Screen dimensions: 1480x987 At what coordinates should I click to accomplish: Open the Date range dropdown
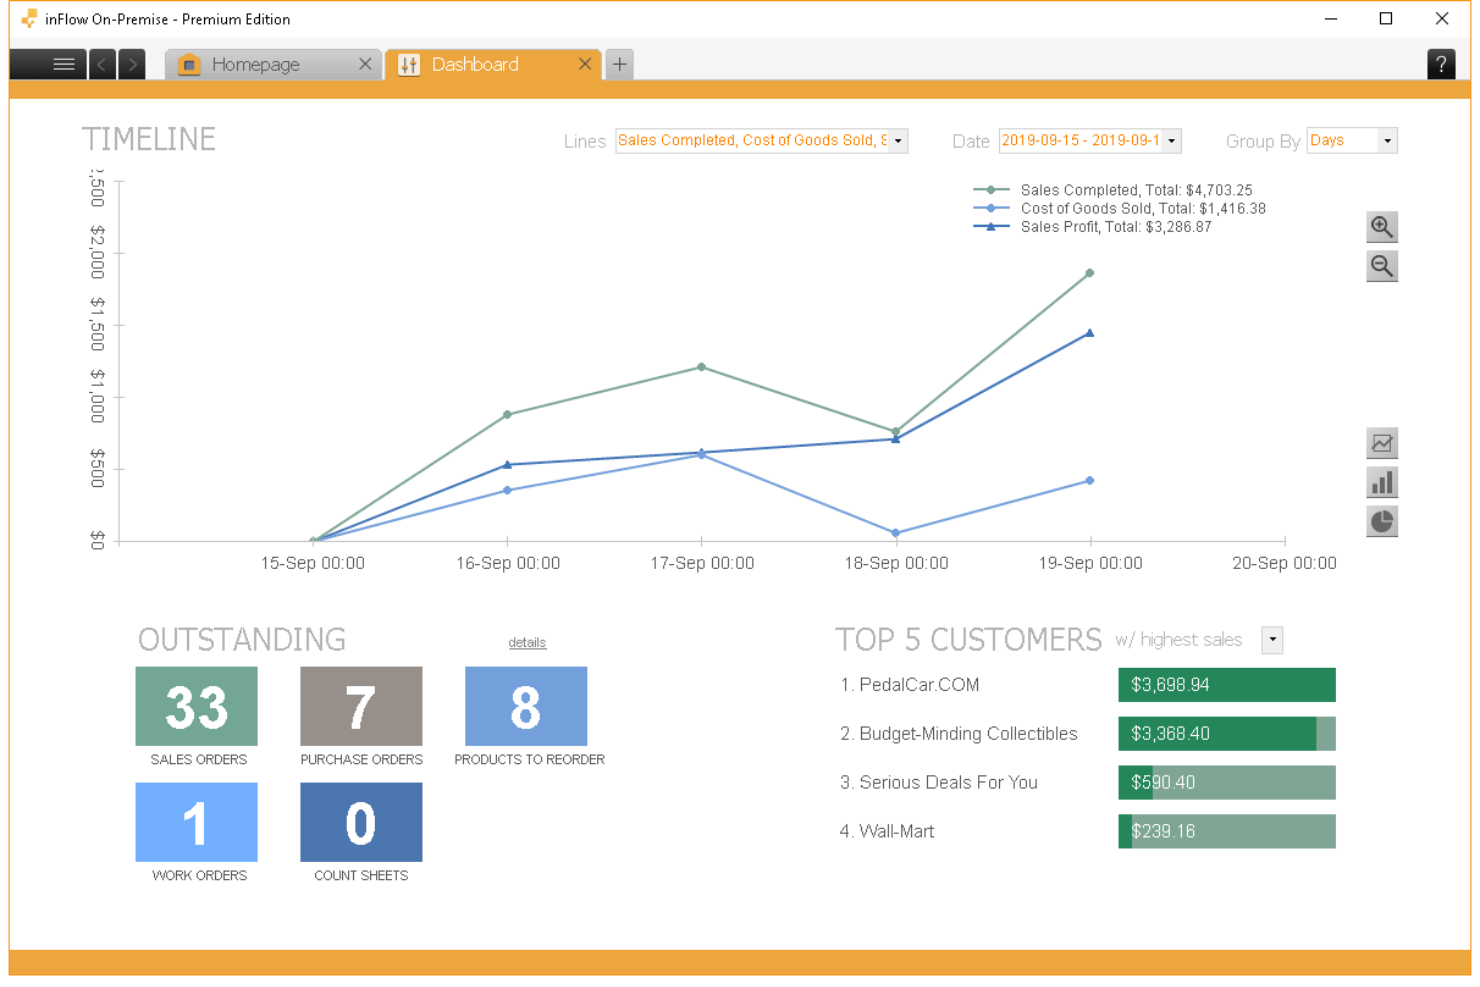coord(1171,141)
